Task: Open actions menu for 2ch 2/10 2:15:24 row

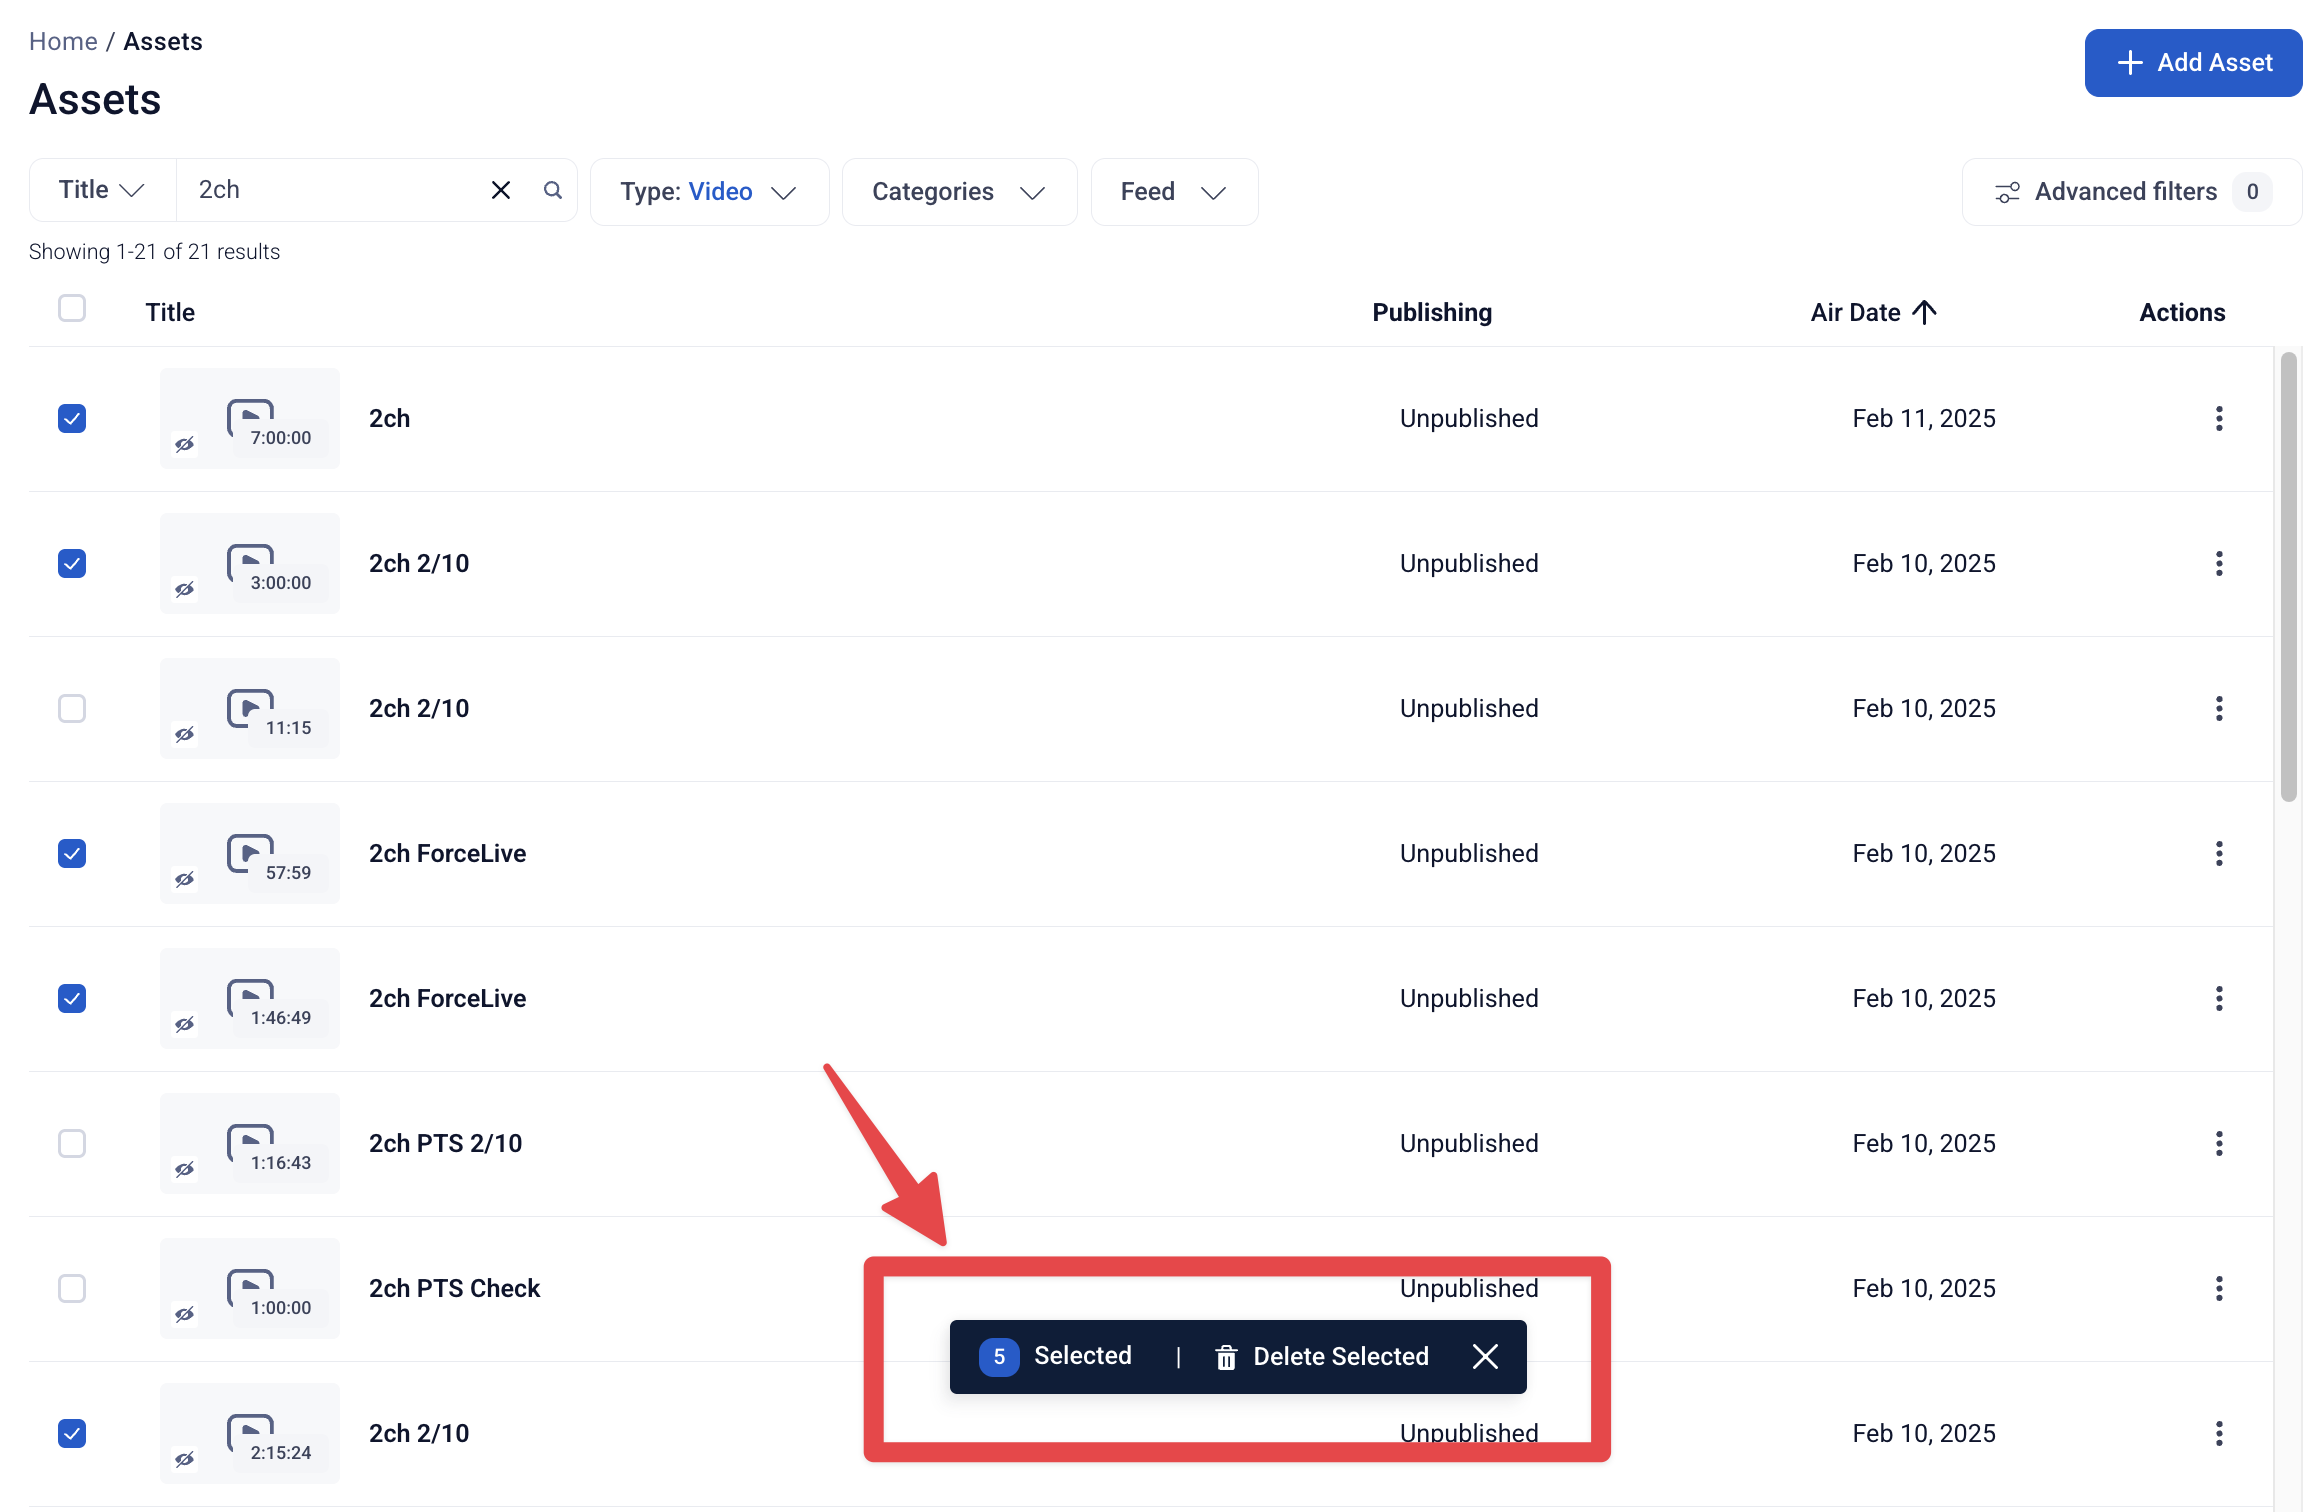Action: (2219, 1434)
